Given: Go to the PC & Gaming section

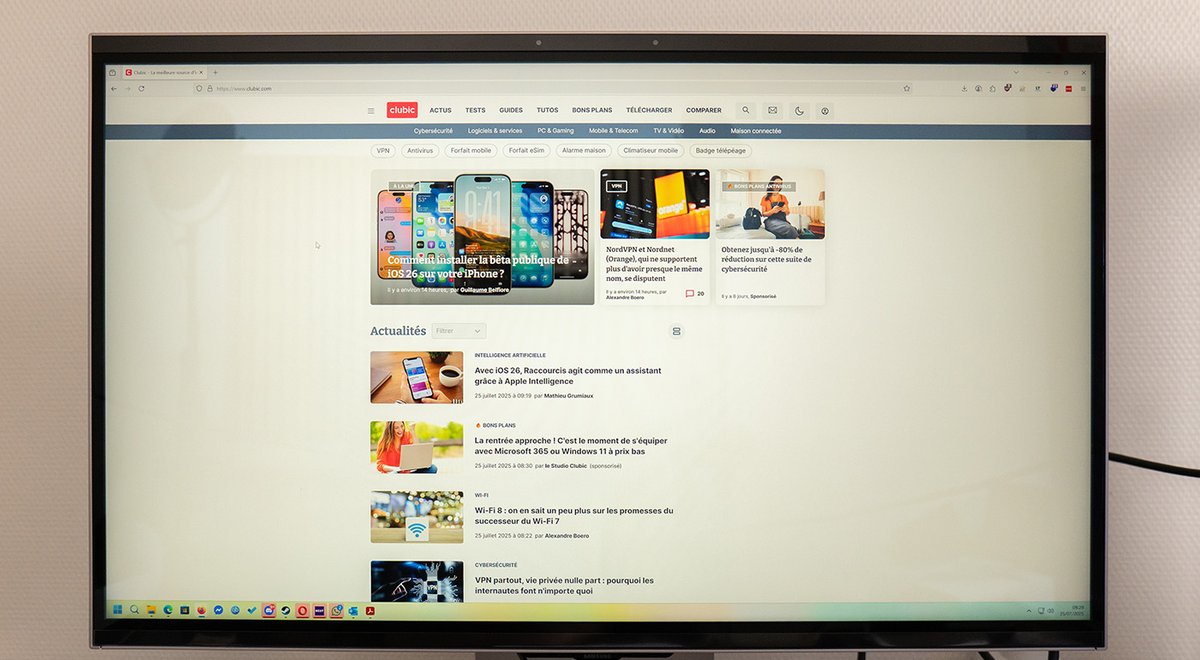Looking at the screenshot, I should click(x=556, y=131).
